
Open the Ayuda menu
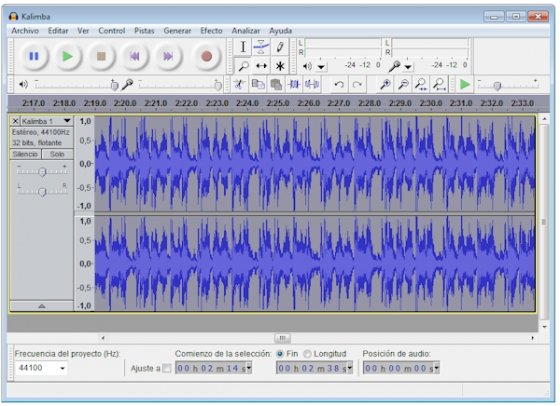click(280, 31)
